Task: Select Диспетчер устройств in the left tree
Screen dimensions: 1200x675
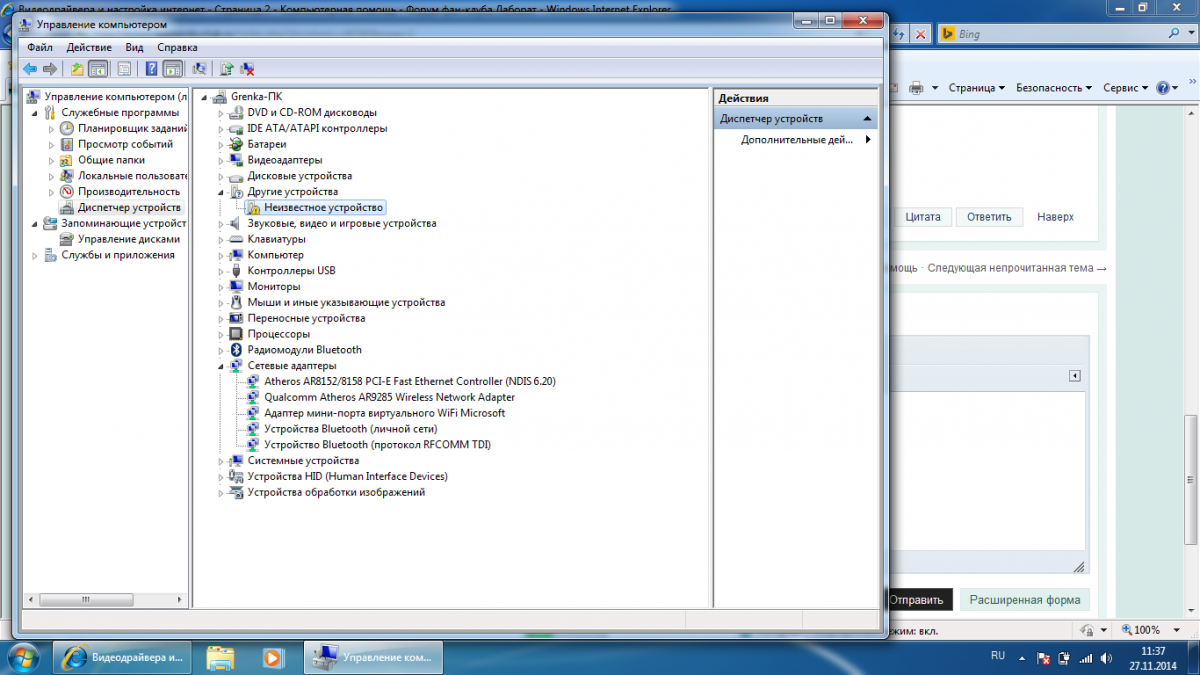Action: [129, 208]
